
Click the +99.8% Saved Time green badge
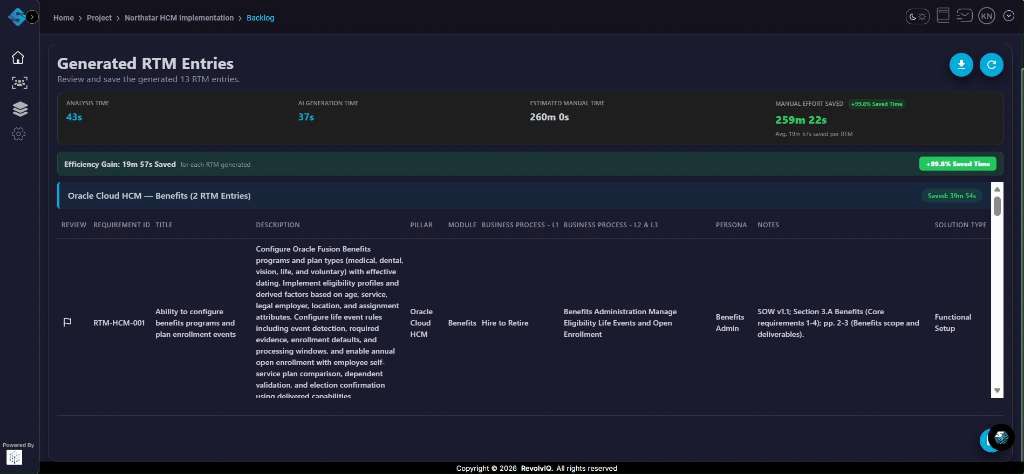coord(957,164)
